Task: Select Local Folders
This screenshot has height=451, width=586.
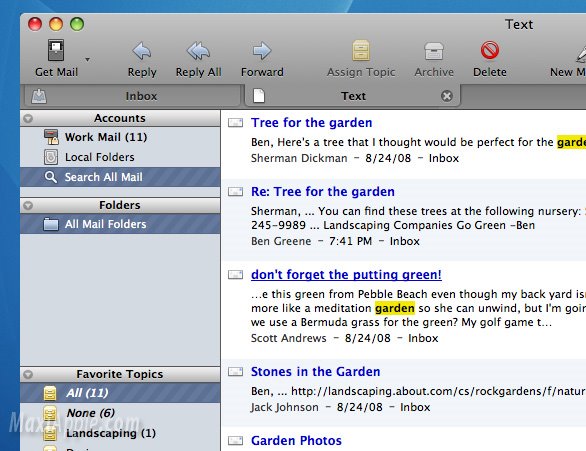Action: [x=120, y=157]
